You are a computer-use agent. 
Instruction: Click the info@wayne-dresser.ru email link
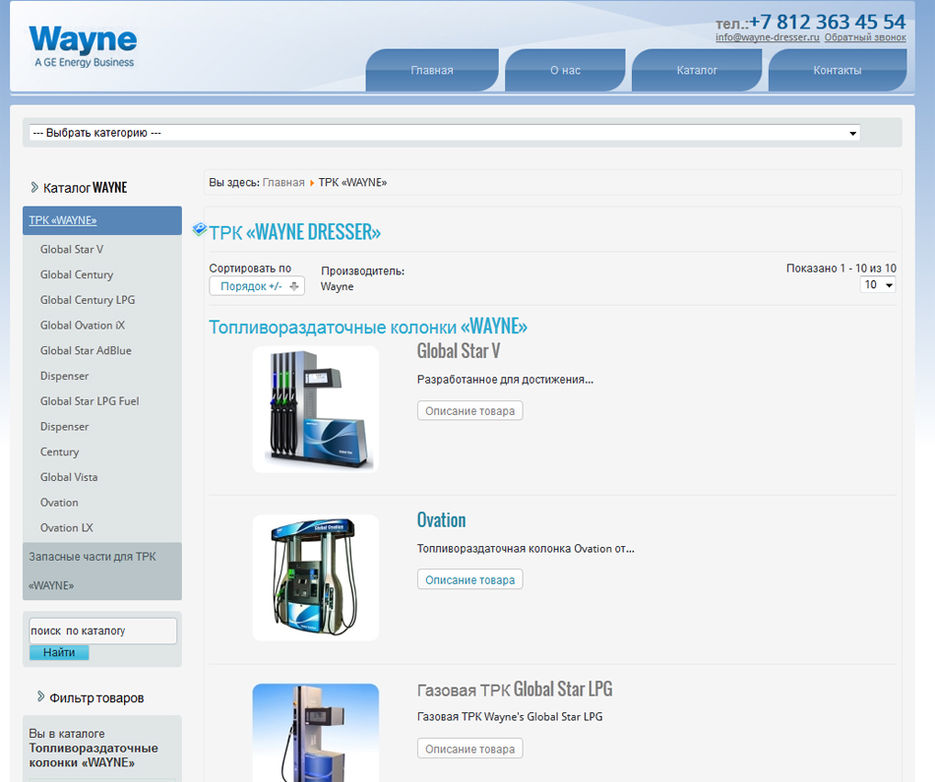coord(767,37)
